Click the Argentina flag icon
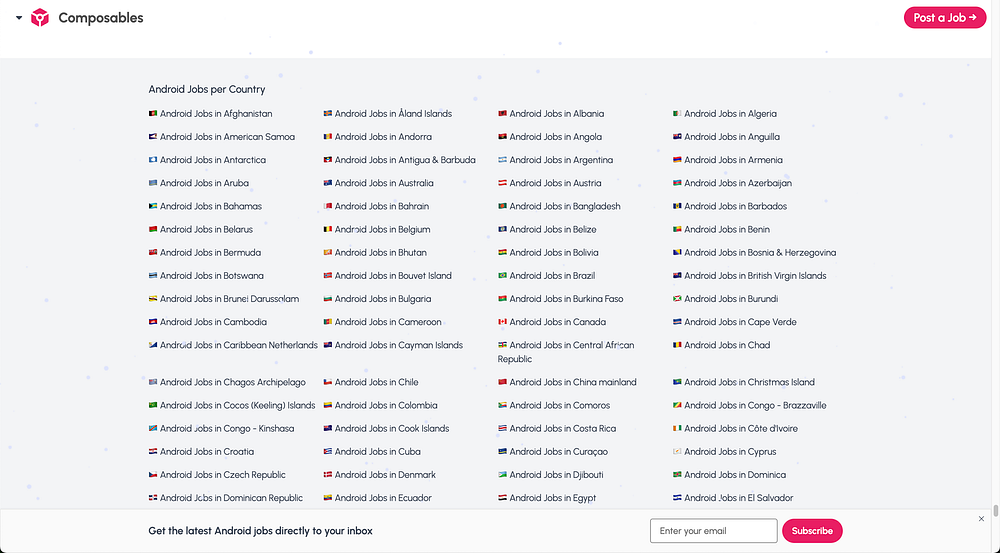Image resolution: width=1000 pixels, height=553 pixels. pos(503,160)
